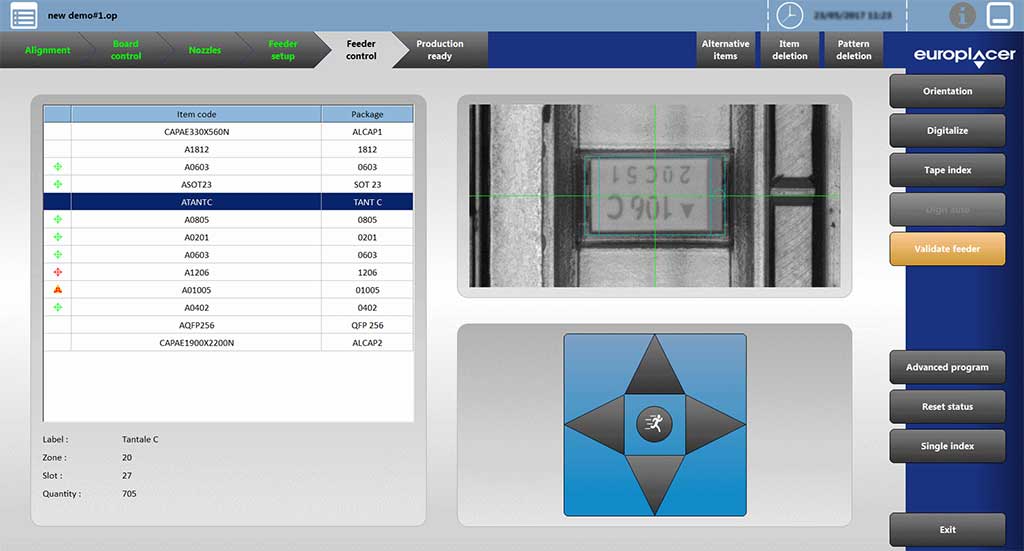Screen dimensions: 1024x551
Task: Select the AQFP256 row in table
Action: [x=196, y=325]
